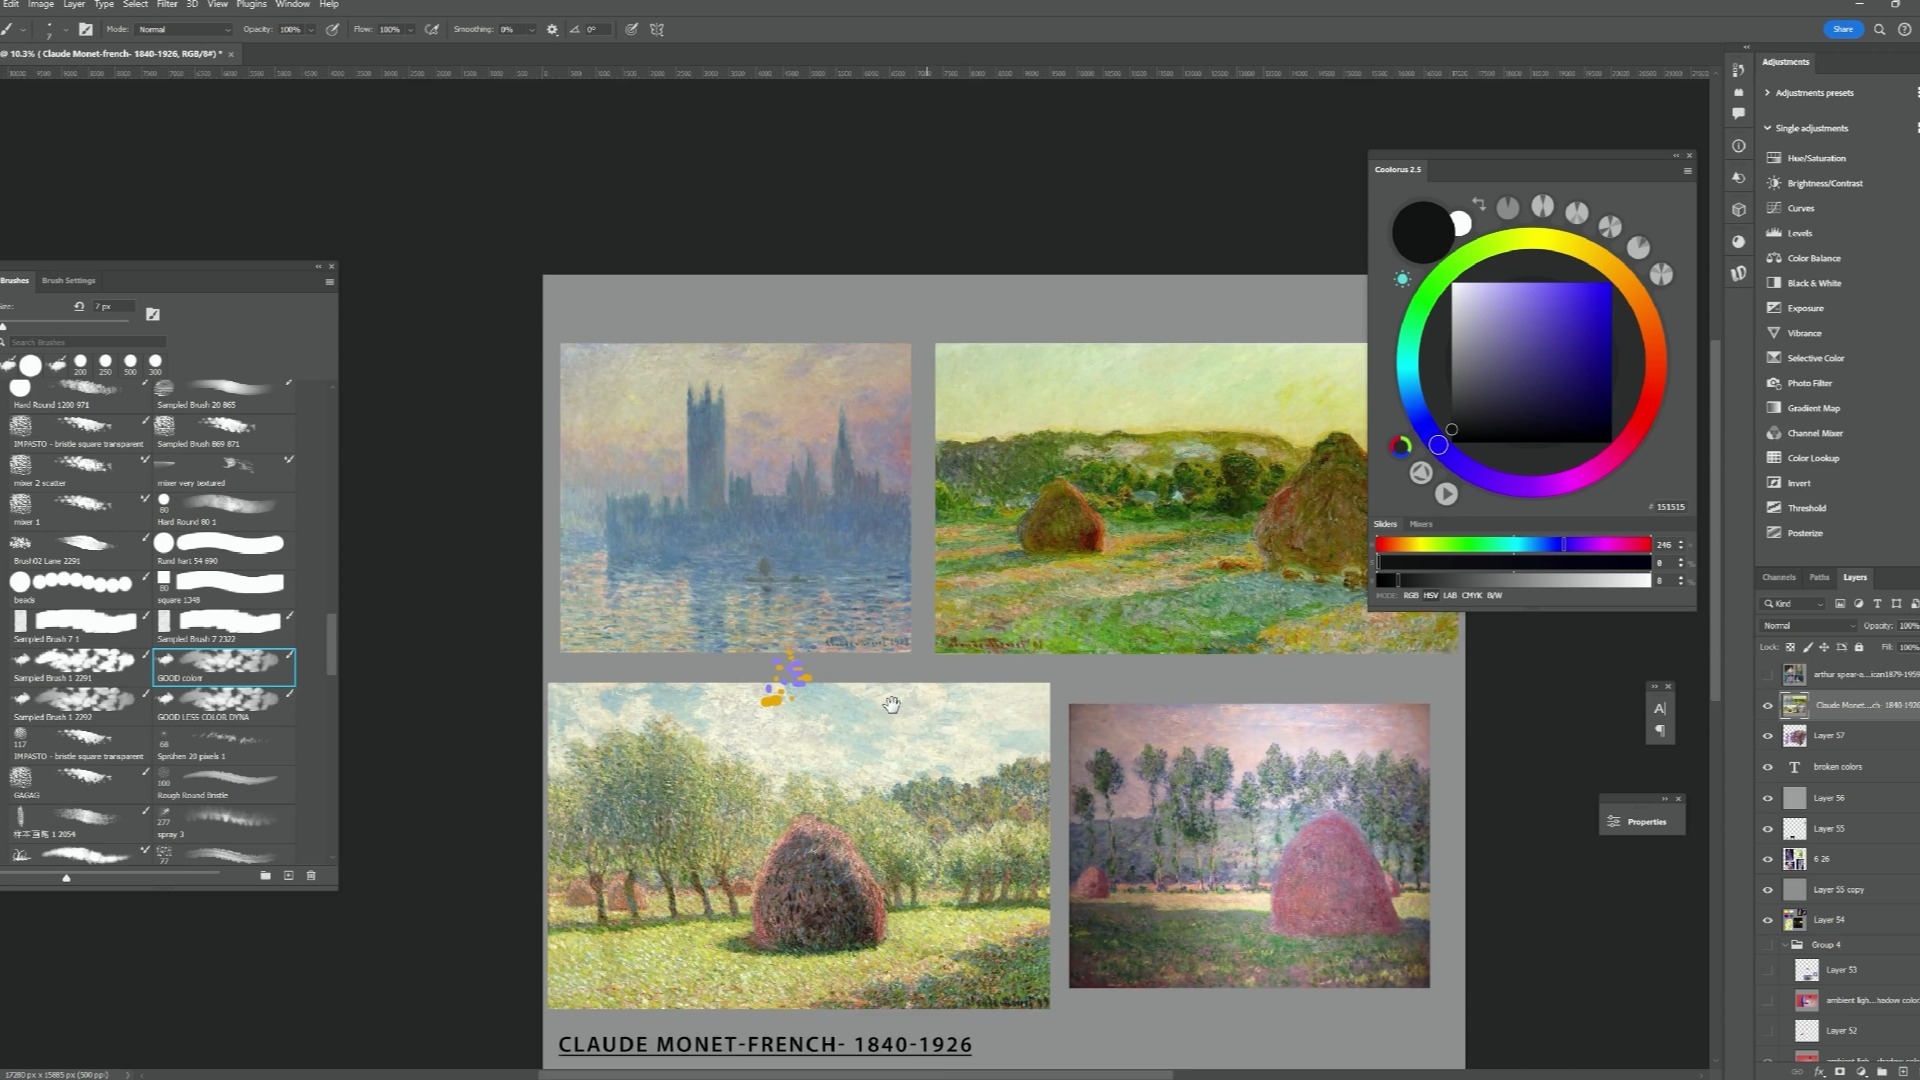This screenshot has width=1920, height=1080.
Task: Hide the Layer 56 layer
Action: click(1767, 799)
